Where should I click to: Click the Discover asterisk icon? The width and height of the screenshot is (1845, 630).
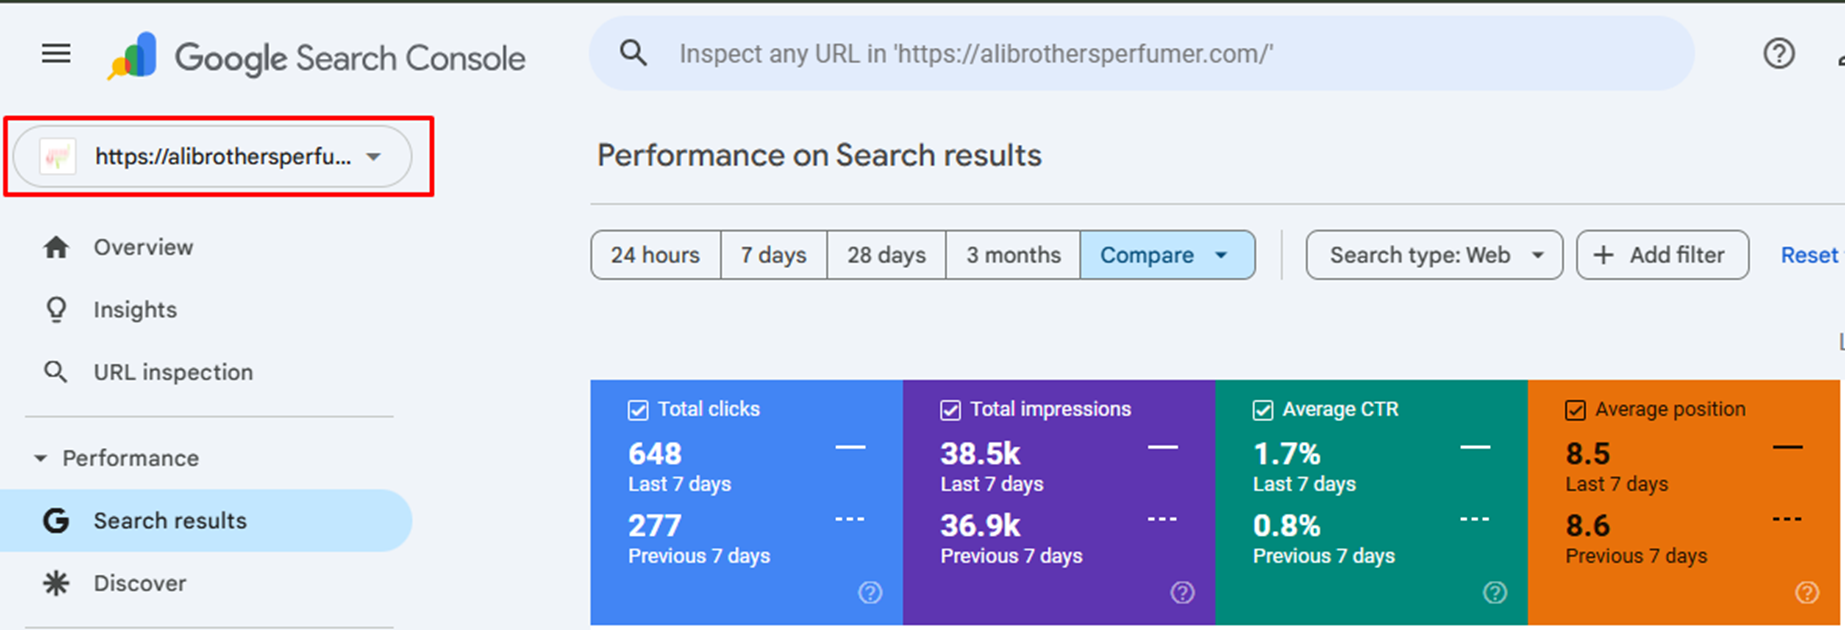(56, 583)
